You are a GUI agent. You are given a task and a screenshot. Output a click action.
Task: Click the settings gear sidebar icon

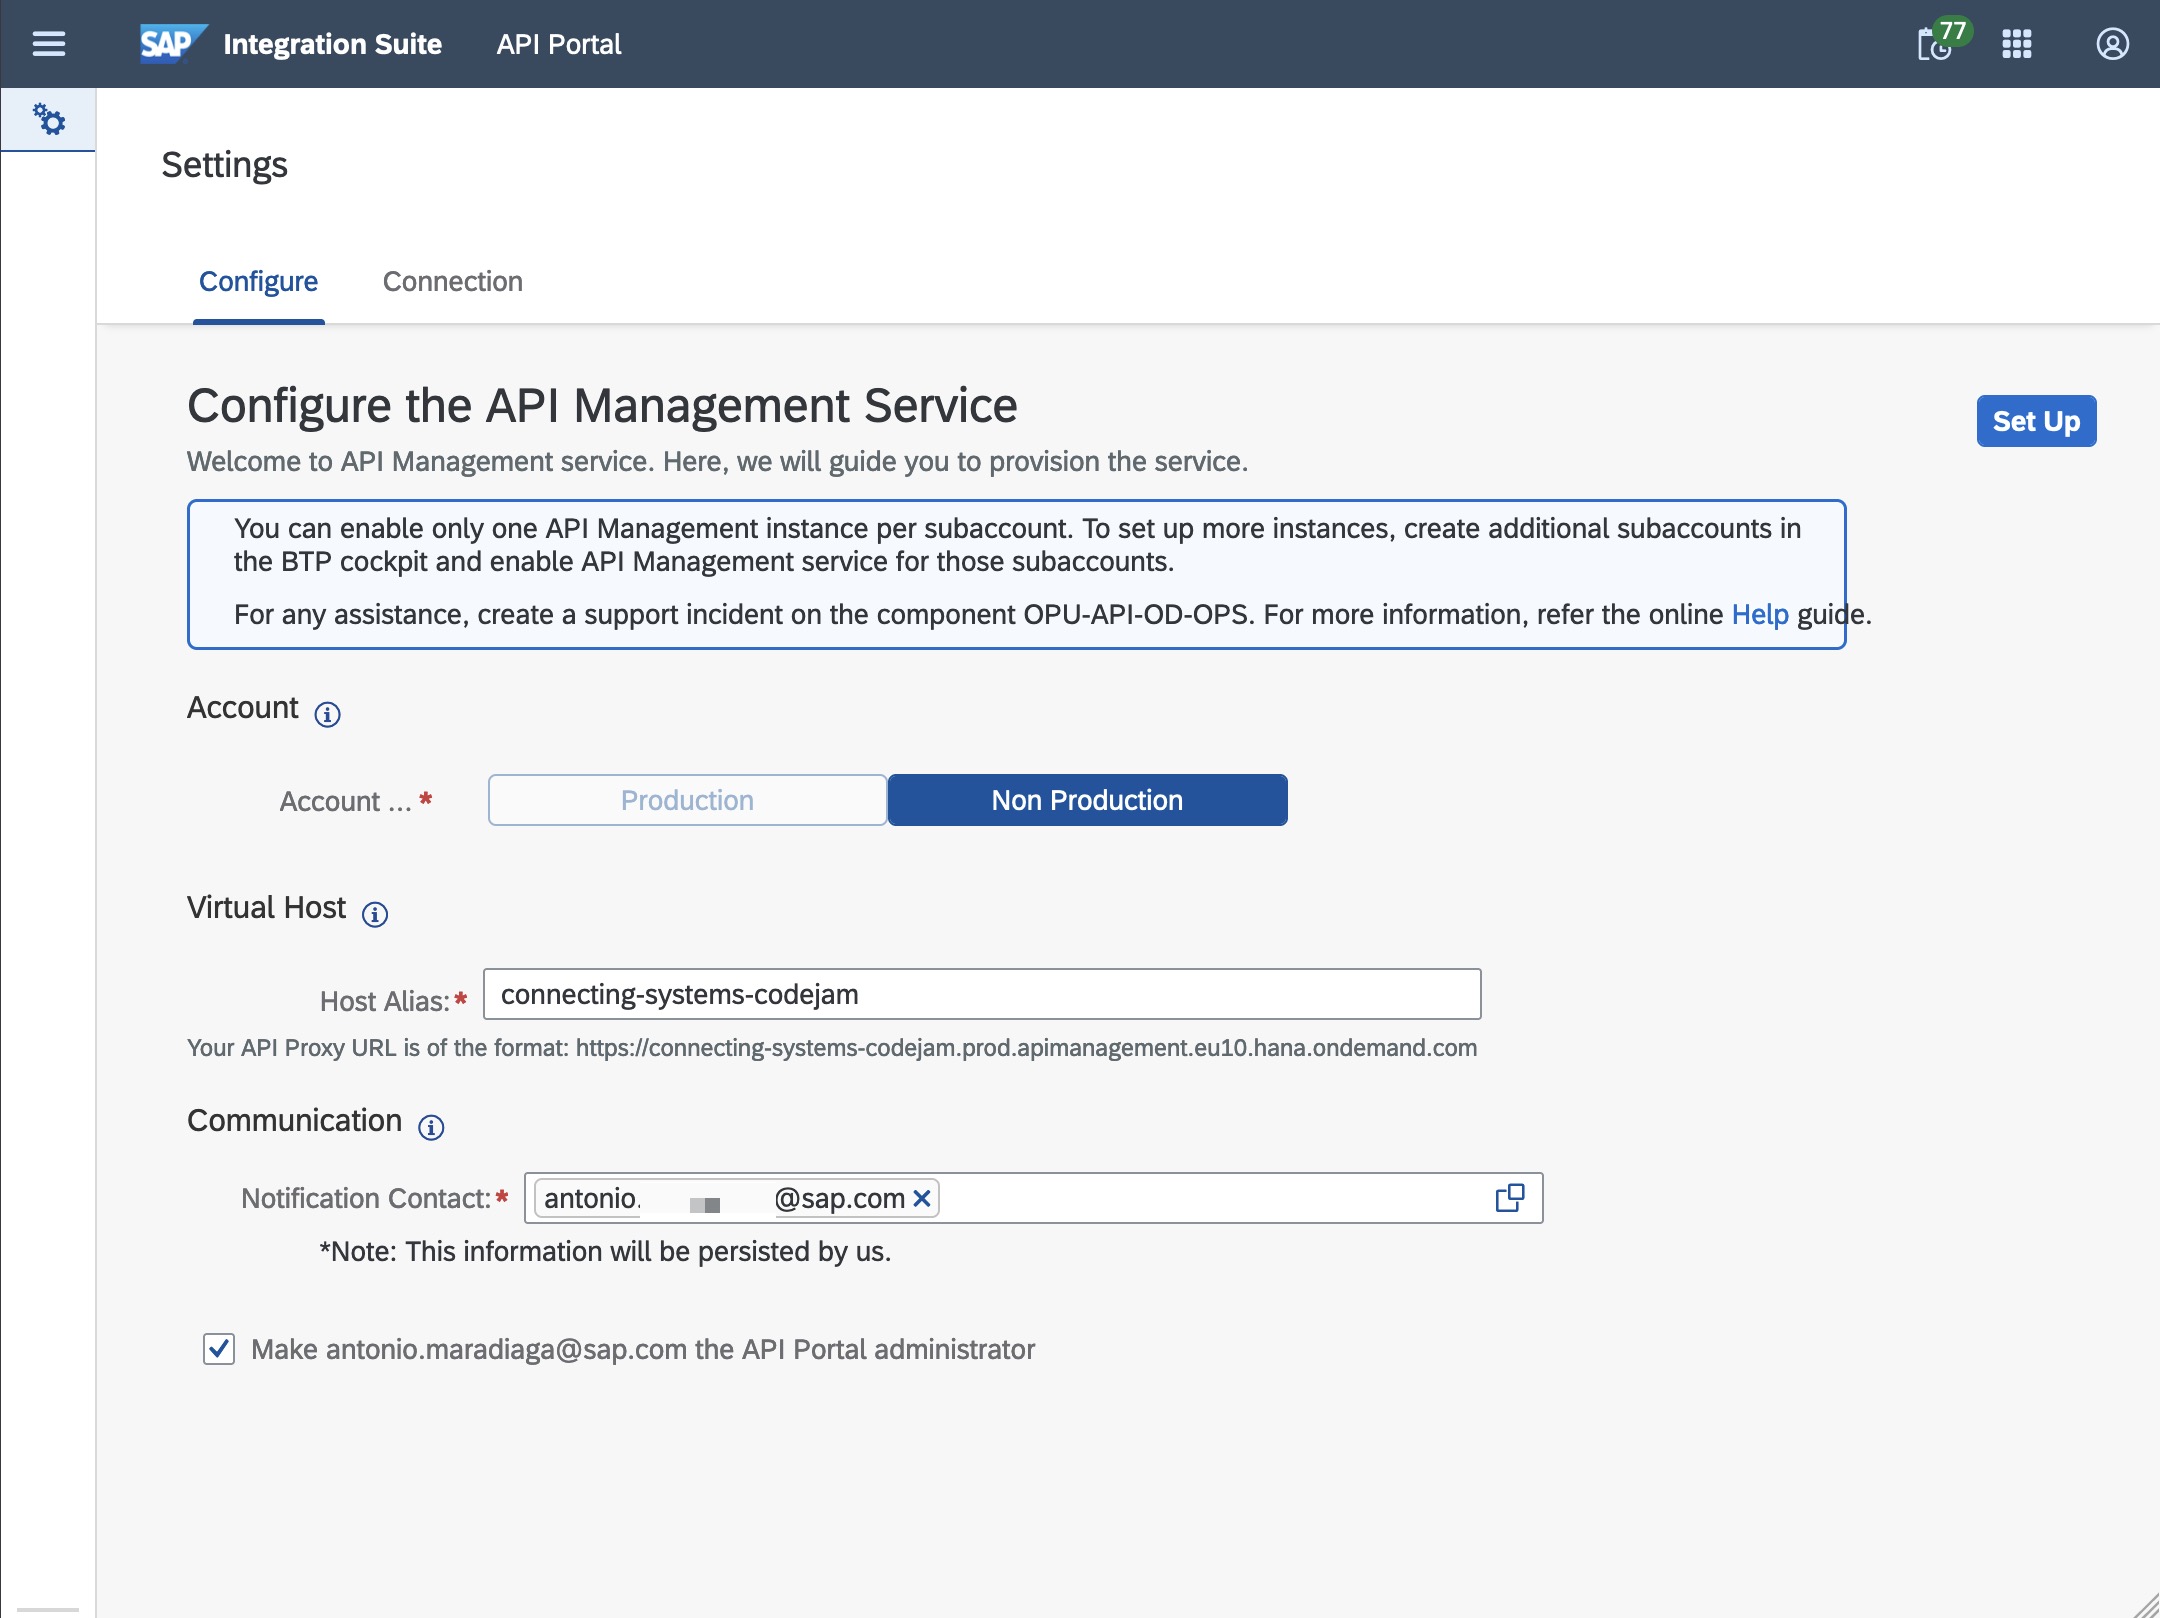46,119
